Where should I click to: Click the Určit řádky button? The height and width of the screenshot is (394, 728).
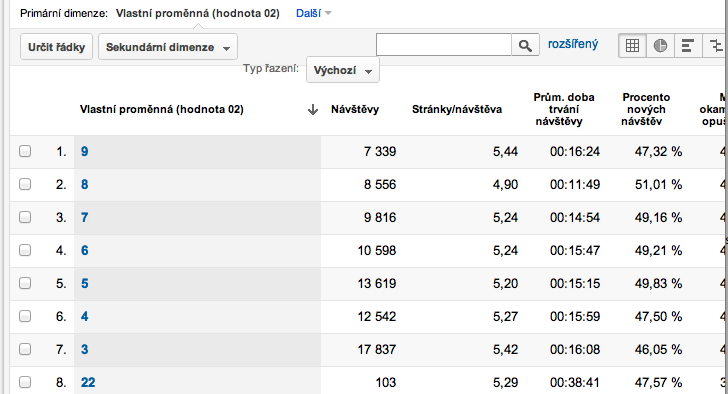(x=57, y=47)
